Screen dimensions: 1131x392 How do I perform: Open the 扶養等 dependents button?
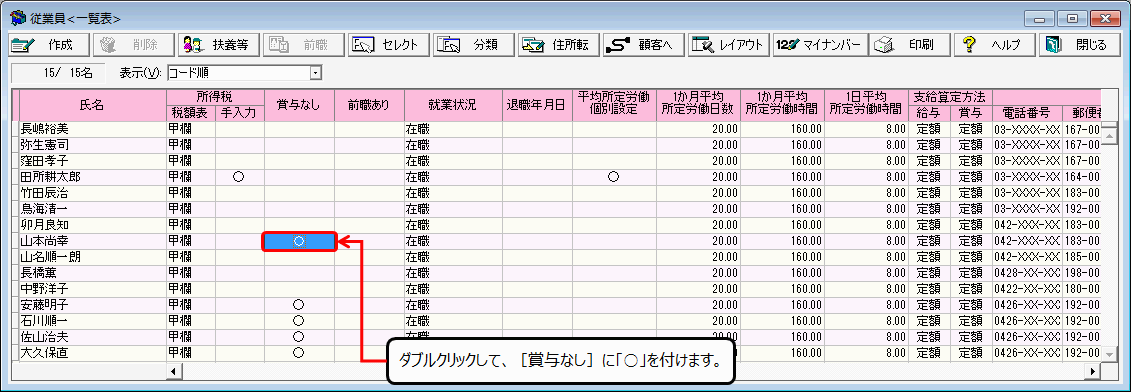219,45
